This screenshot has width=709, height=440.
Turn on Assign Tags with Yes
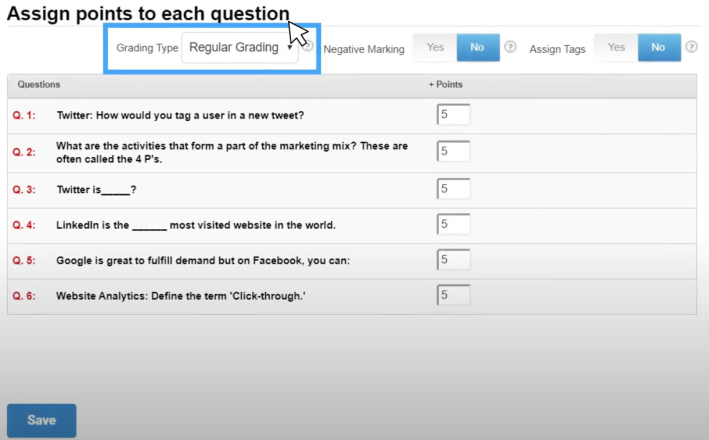pyautogui.click(x=616, y=47)
